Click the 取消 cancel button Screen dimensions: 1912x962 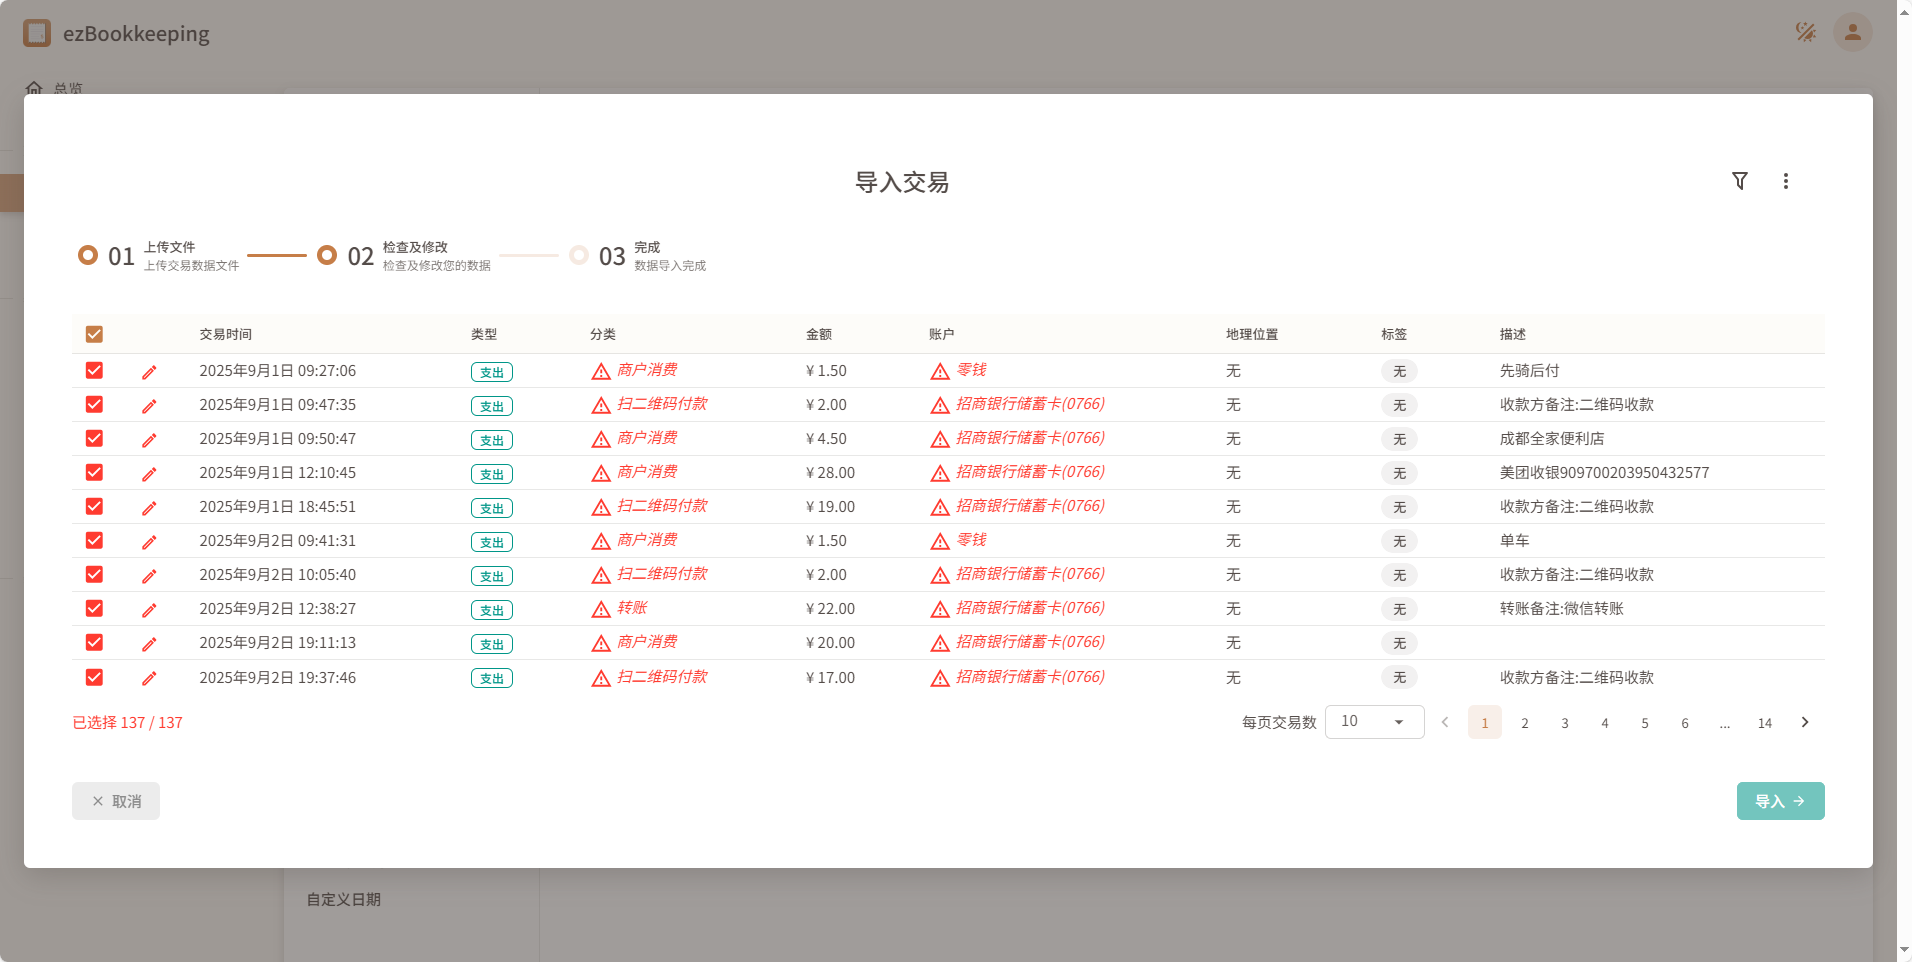click(115, 800)
